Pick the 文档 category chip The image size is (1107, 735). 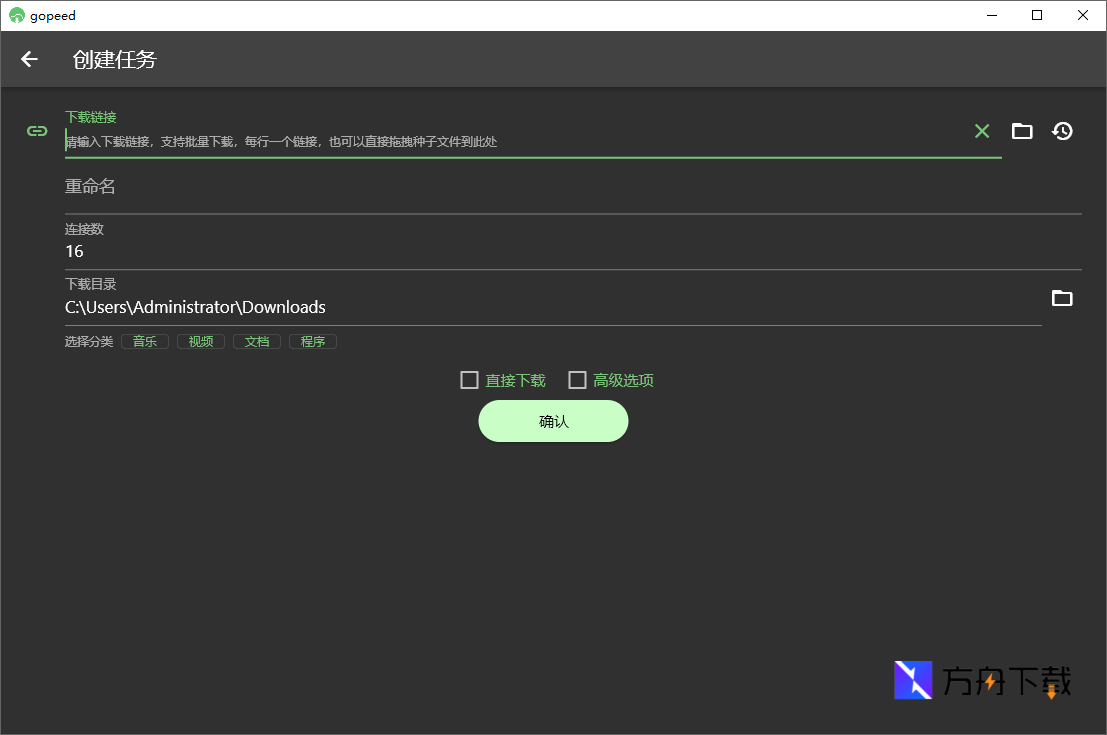257,342
